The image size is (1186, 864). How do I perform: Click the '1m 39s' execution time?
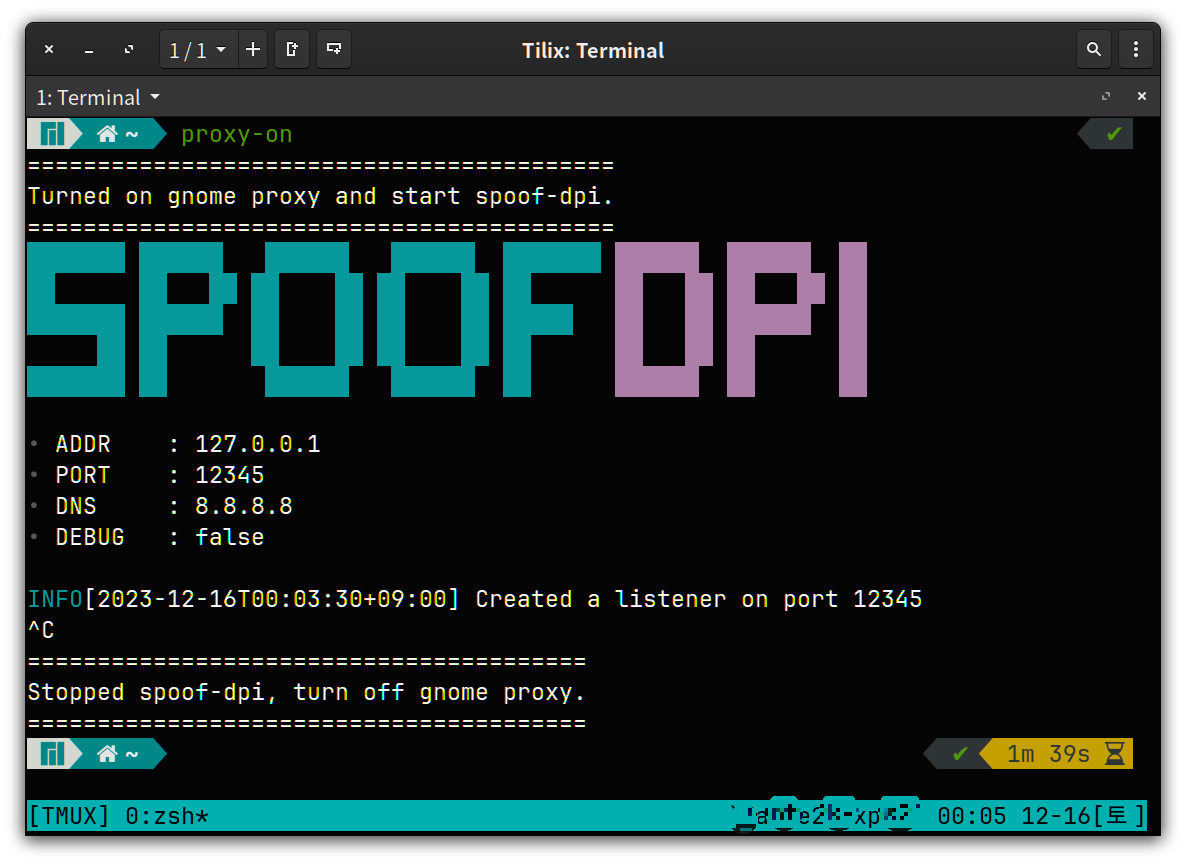point(1048,754)
